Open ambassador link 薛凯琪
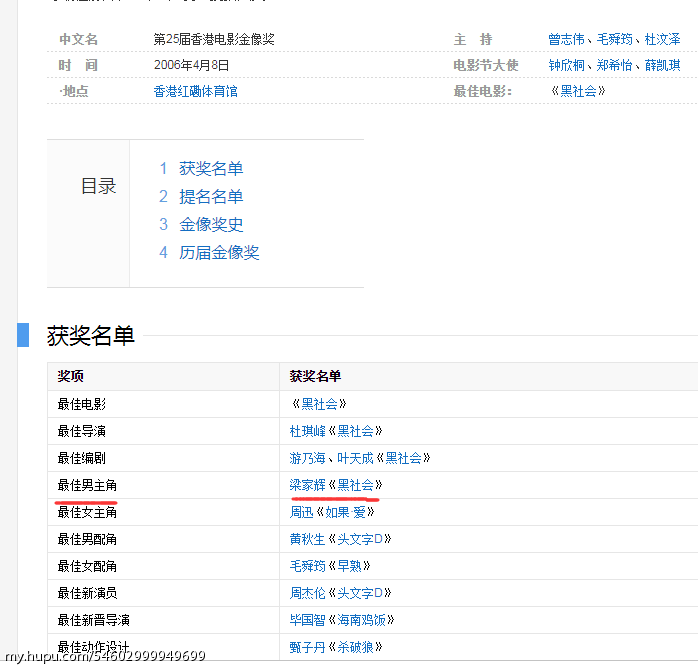Image resolution: width=698 pixels, height=667 pixels. (662, 65)
